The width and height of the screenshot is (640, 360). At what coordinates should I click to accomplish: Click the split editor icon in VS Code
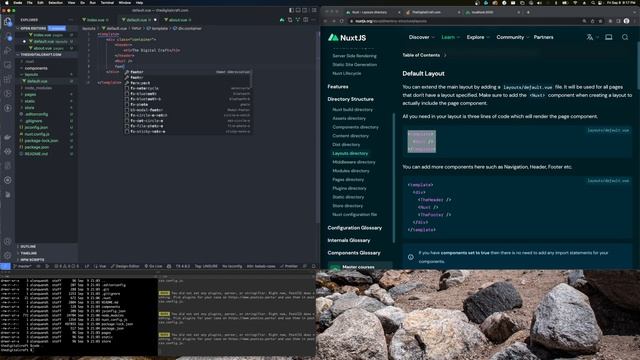[306, 20]
